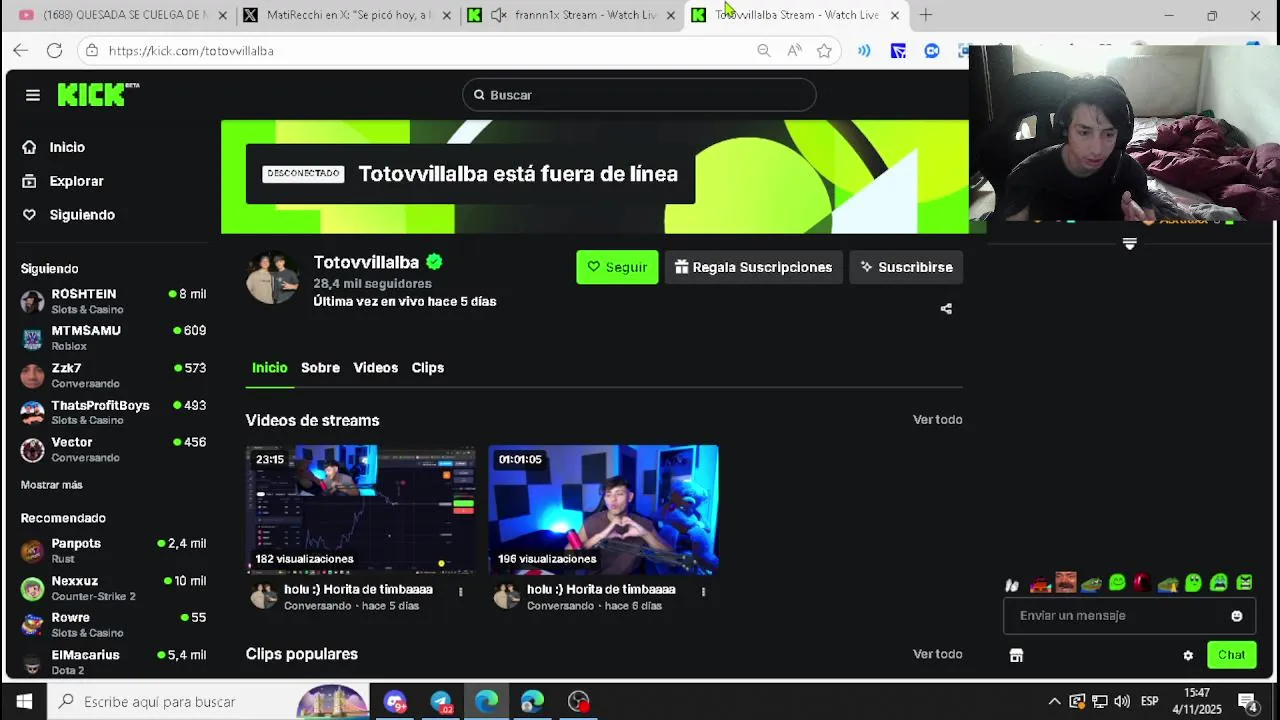Share the channel using the share icon
This screenshot has width=1280, height=720.
pyautogui.click(x=946, y=309)
